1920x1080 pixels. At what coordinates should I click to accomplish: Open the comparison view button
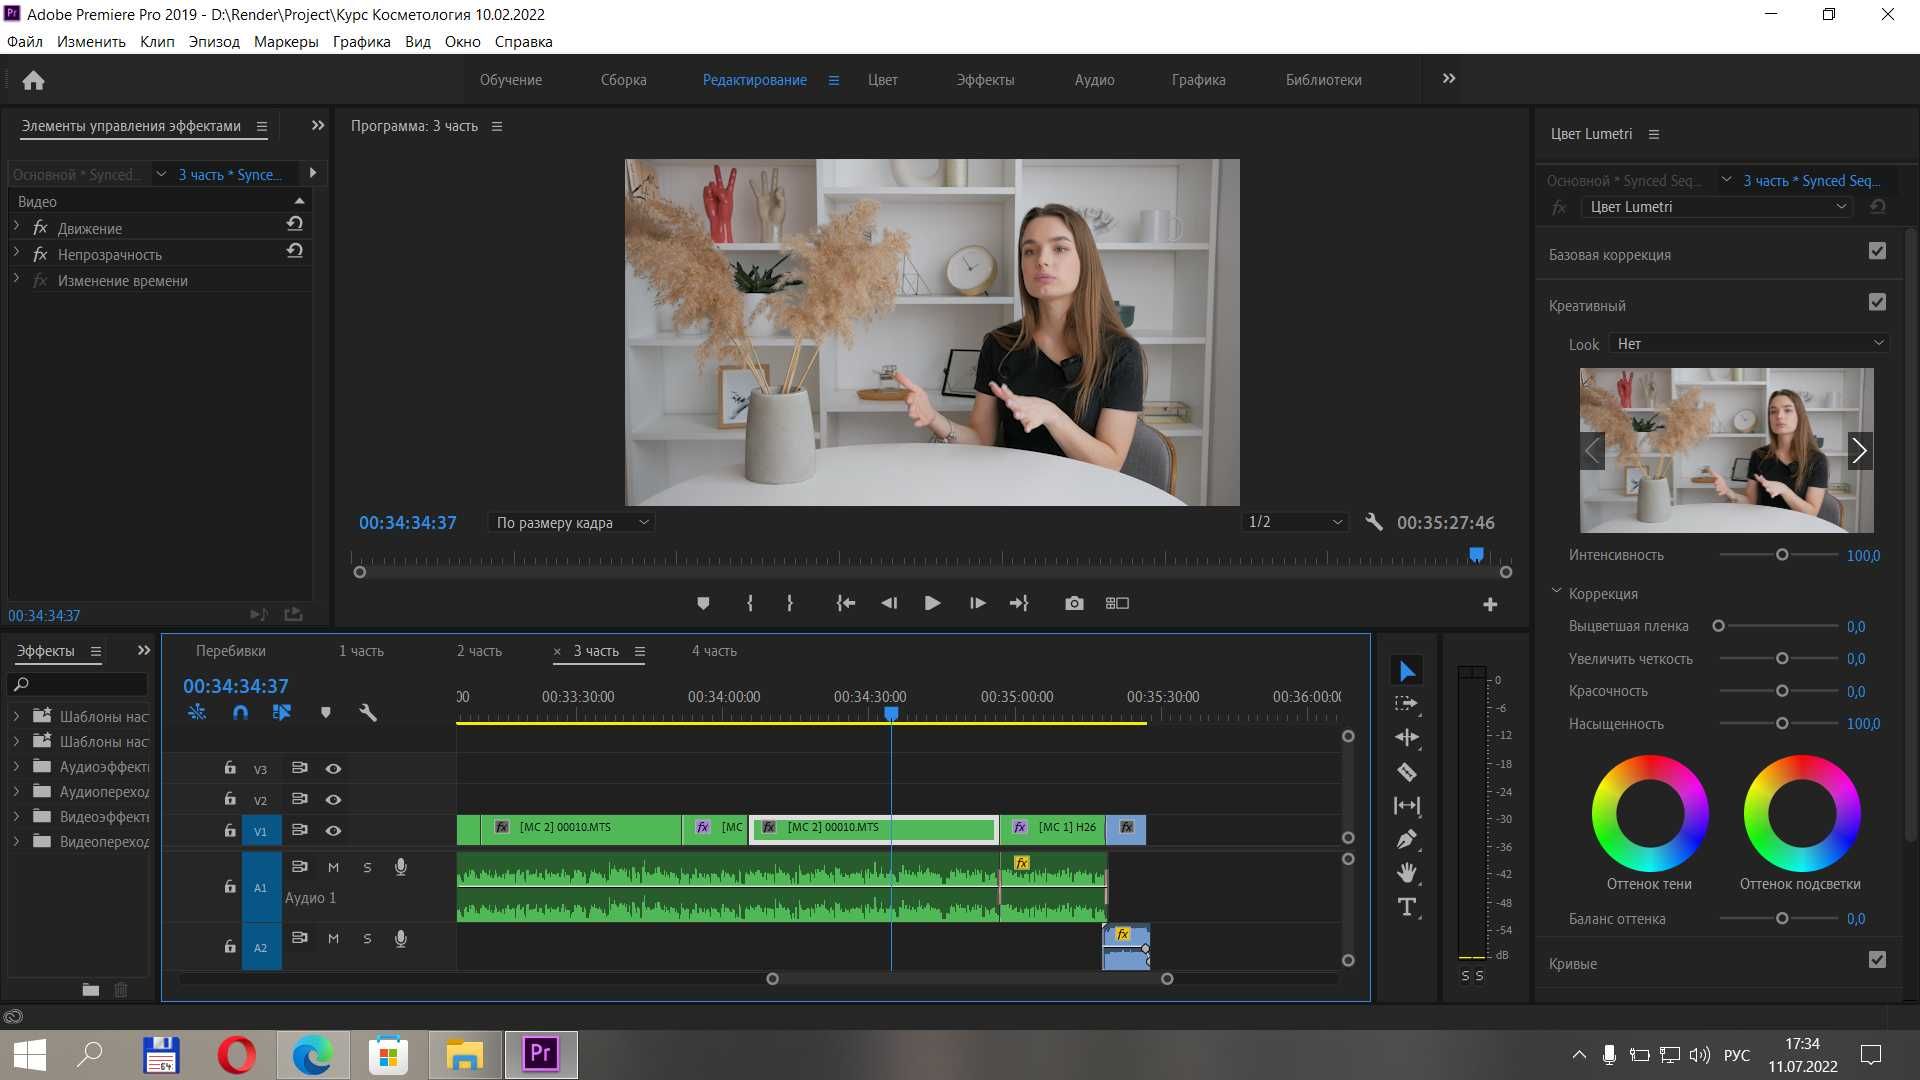(1117, 603)
